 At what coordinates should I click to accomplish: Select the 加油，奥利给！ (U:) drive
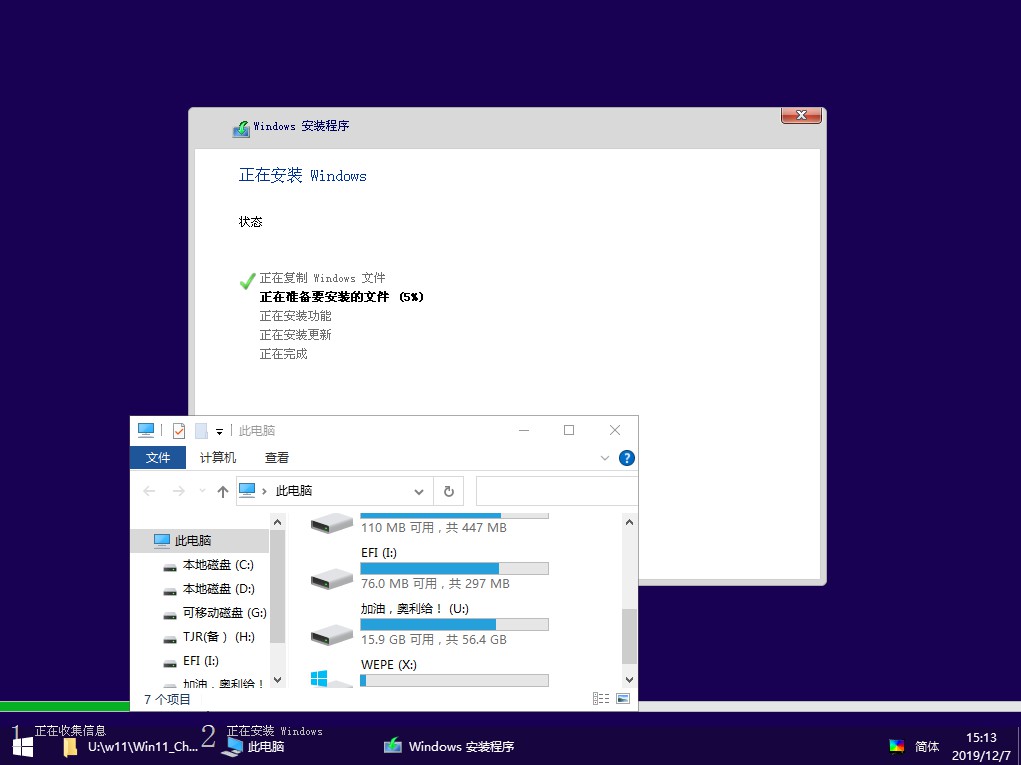[x=430, y=625]
